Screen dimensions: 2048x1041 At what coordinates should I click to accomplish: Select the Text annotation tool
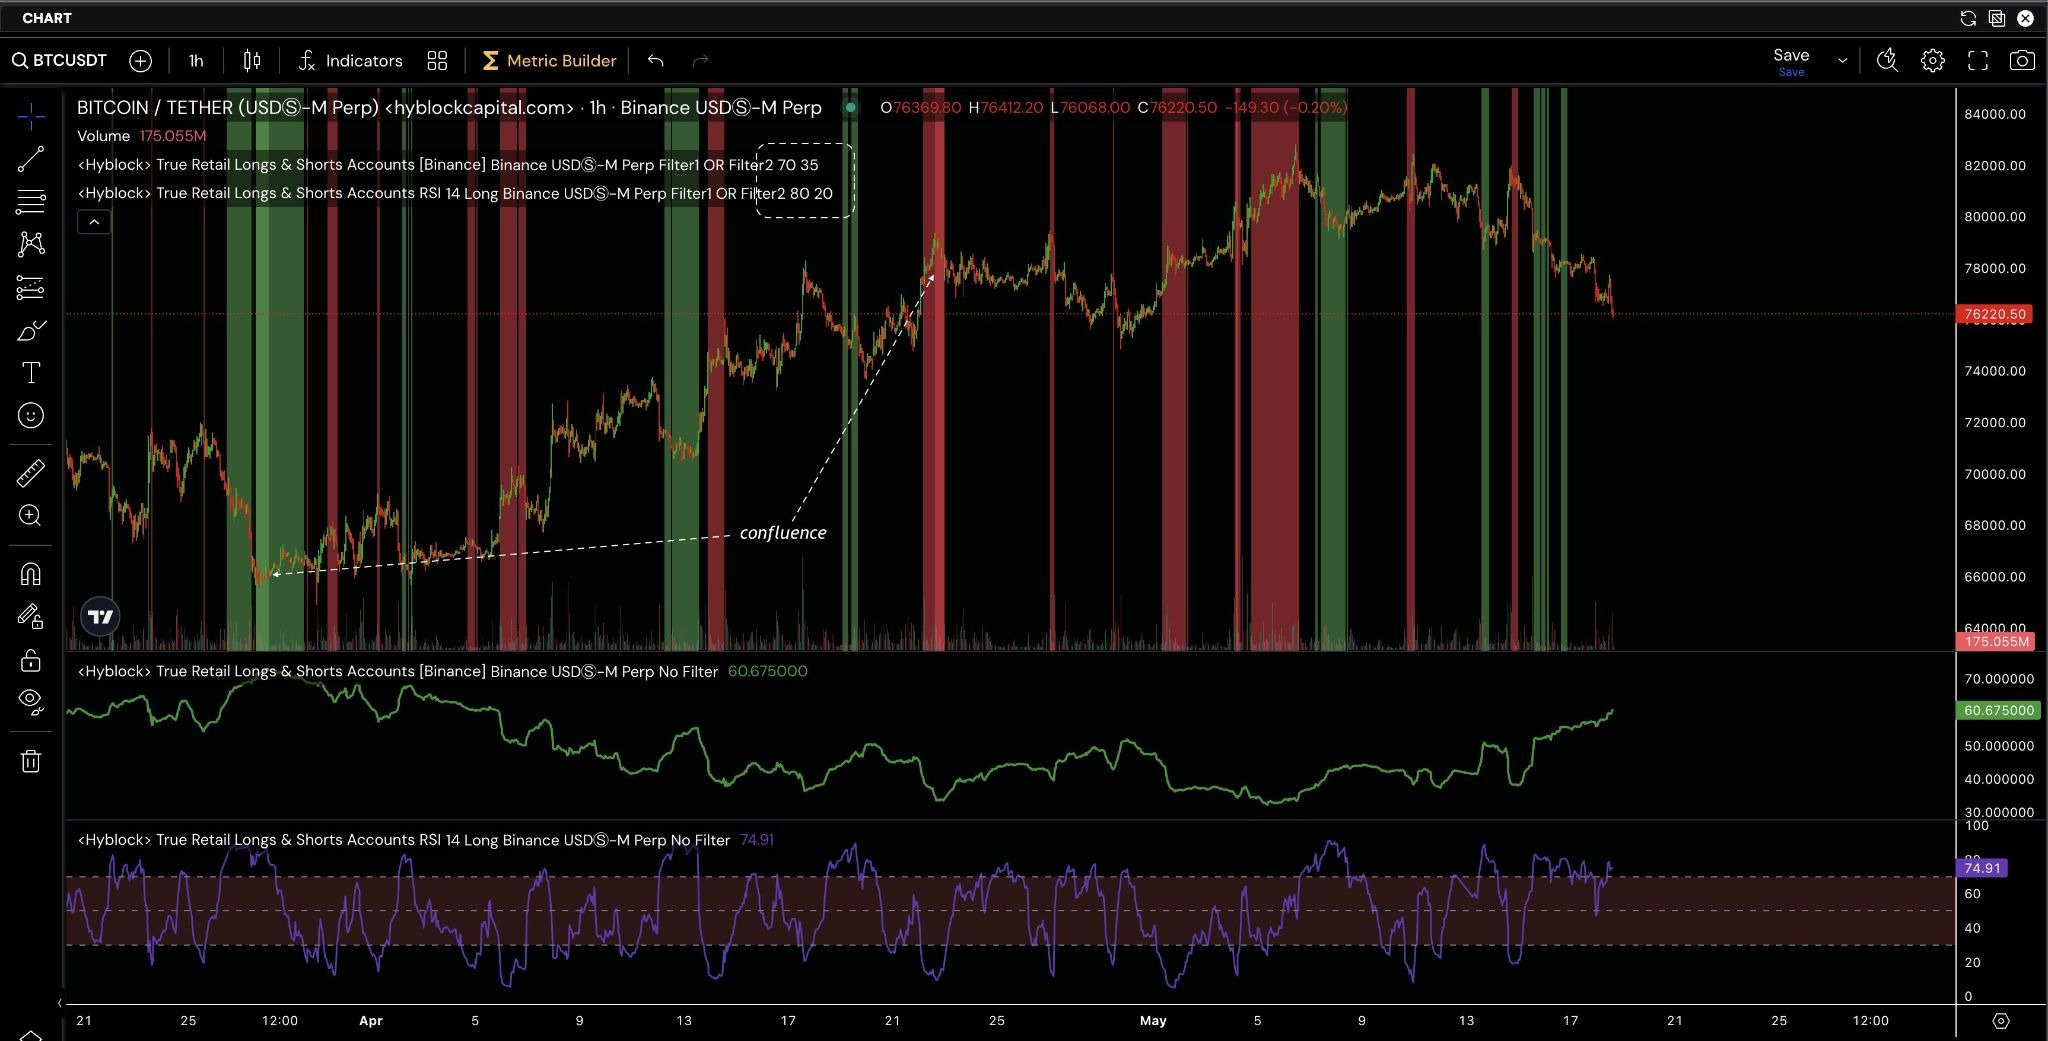[31, 373]
